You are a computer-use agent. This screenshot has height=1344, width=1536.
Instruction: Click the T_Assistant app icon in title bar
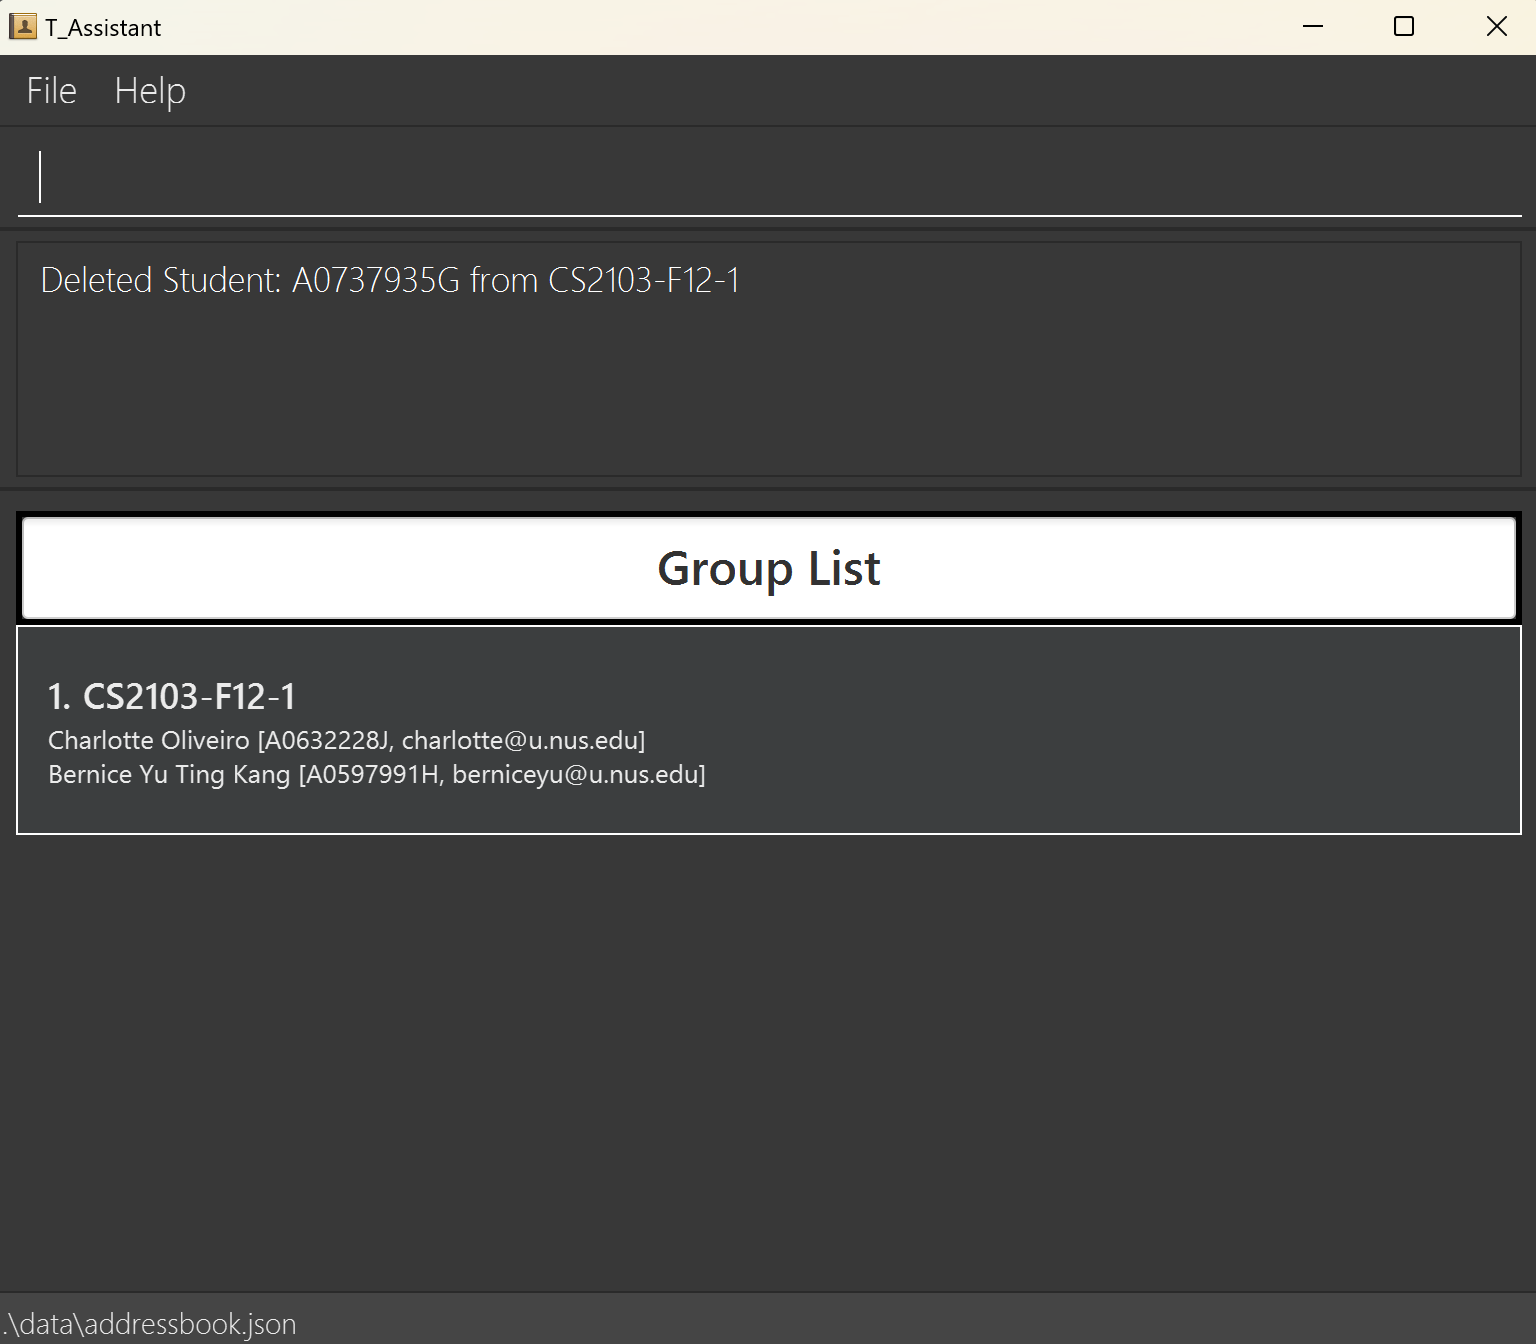tap(22, 27)
